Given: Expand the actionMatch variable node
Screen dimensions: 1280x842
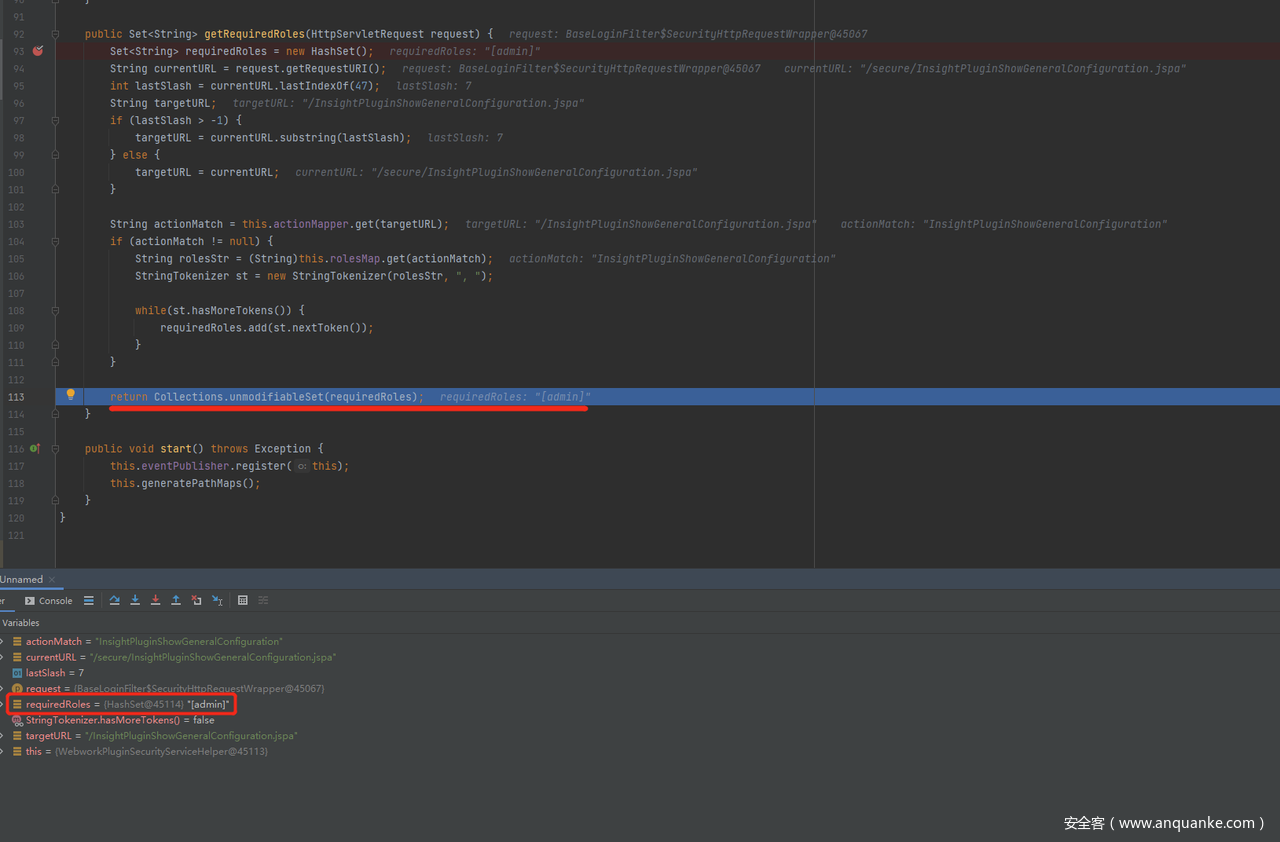Looking at the screenshot, I should (3, 641).
